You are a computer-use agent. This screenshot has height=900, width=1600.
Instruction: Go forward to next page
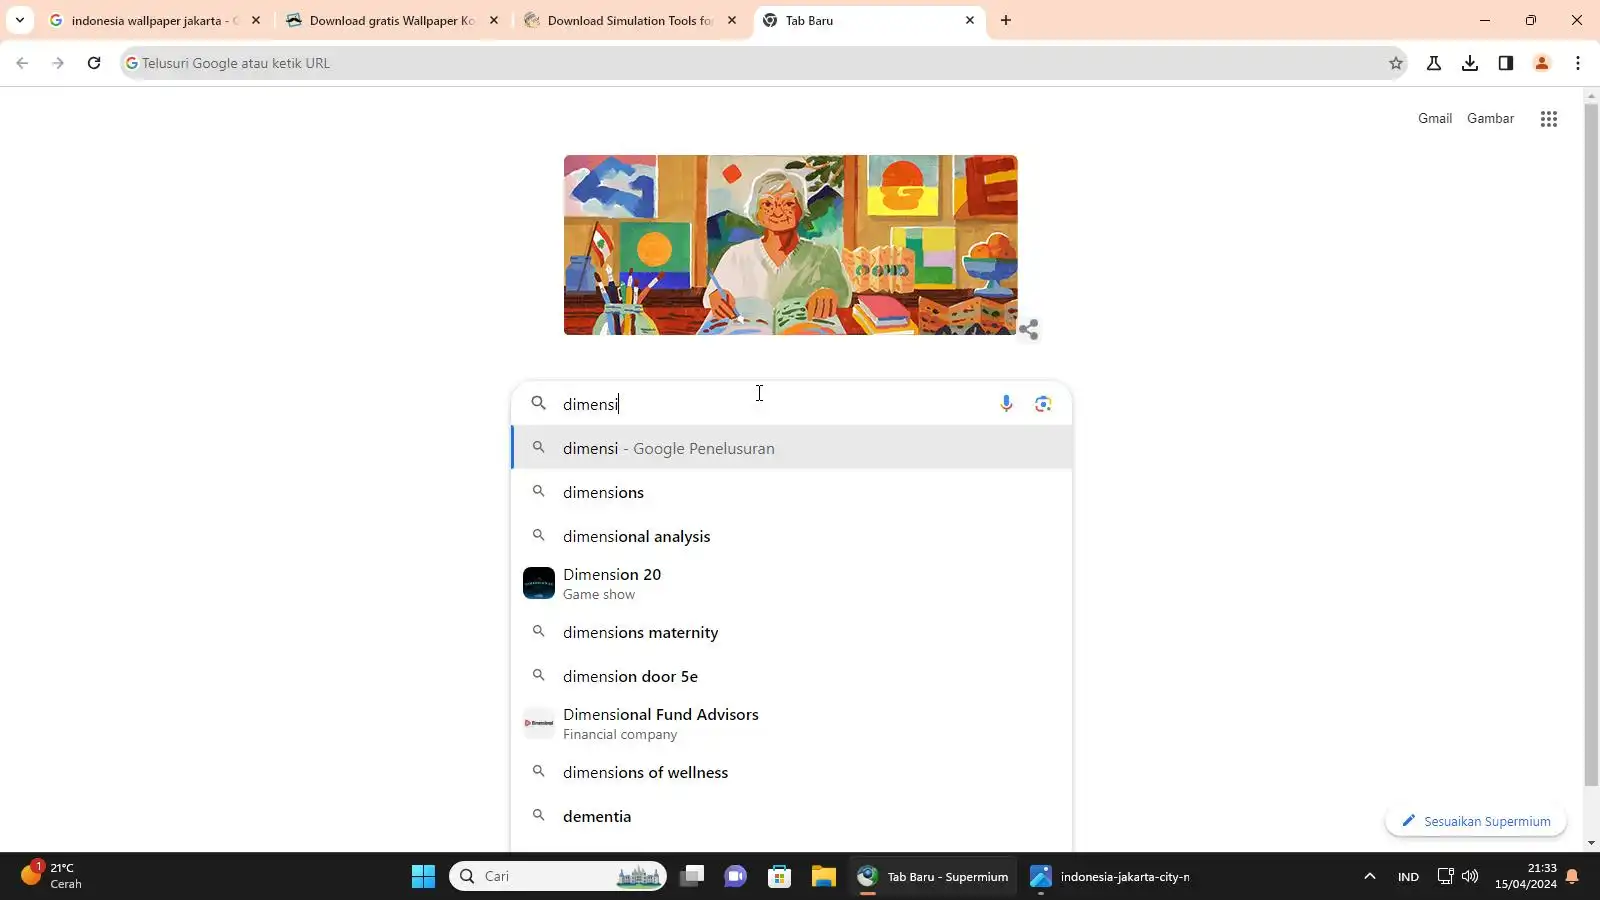click(x=58, y=63)
